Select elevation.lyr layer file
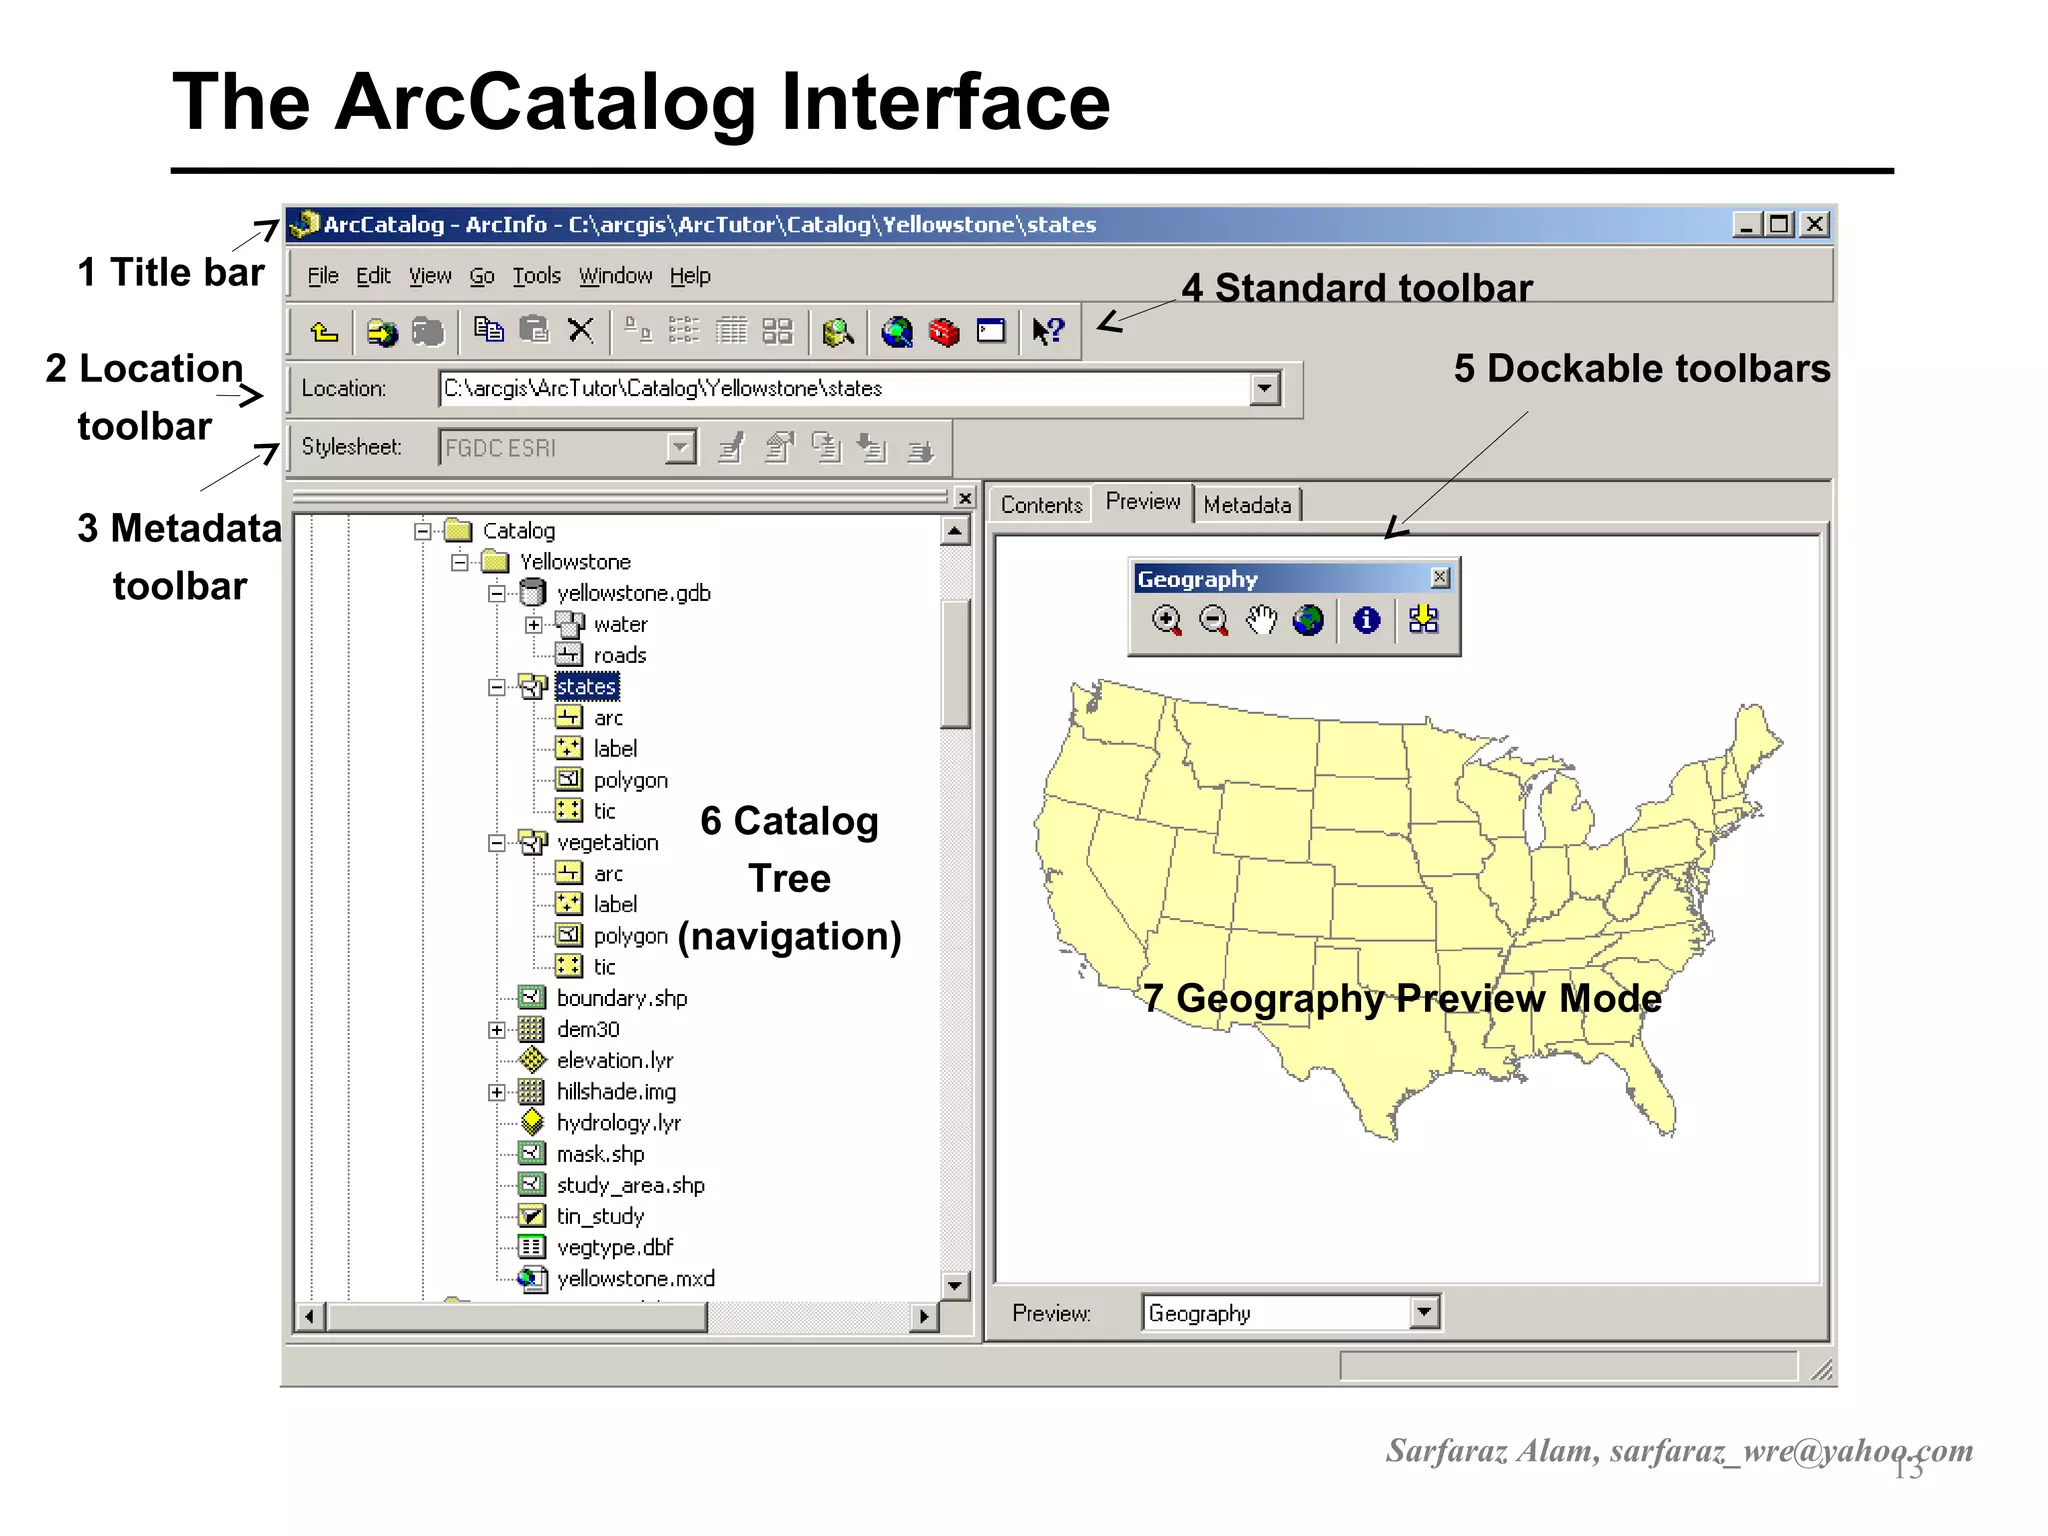 point(615,1061)
